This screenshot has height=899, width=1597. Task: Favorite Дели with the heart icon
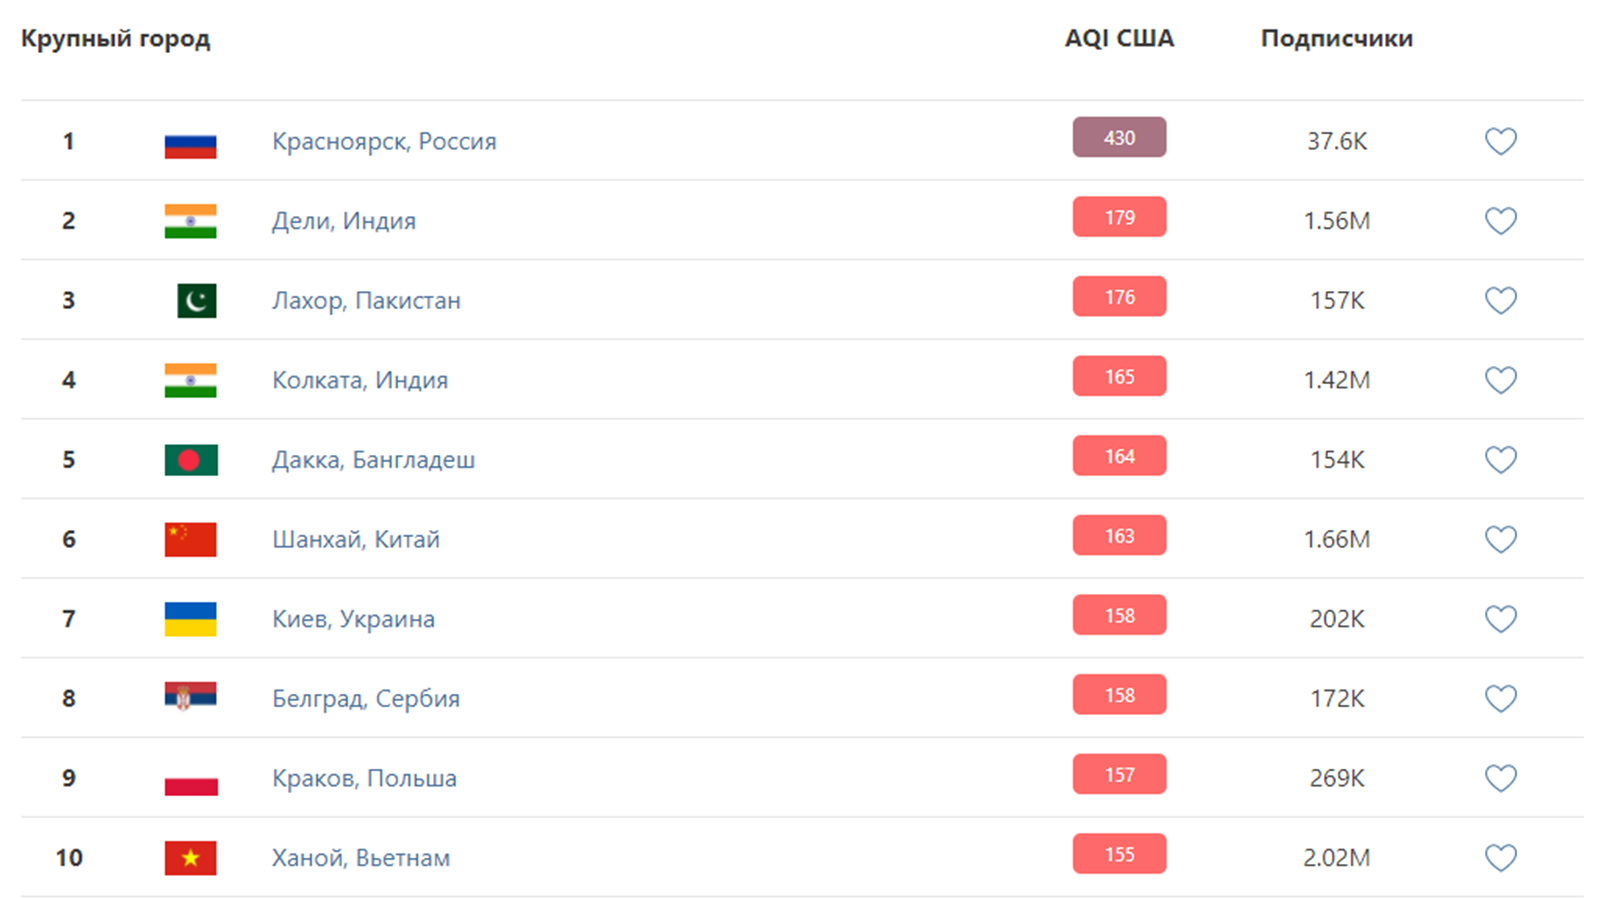click(1500, 221)
